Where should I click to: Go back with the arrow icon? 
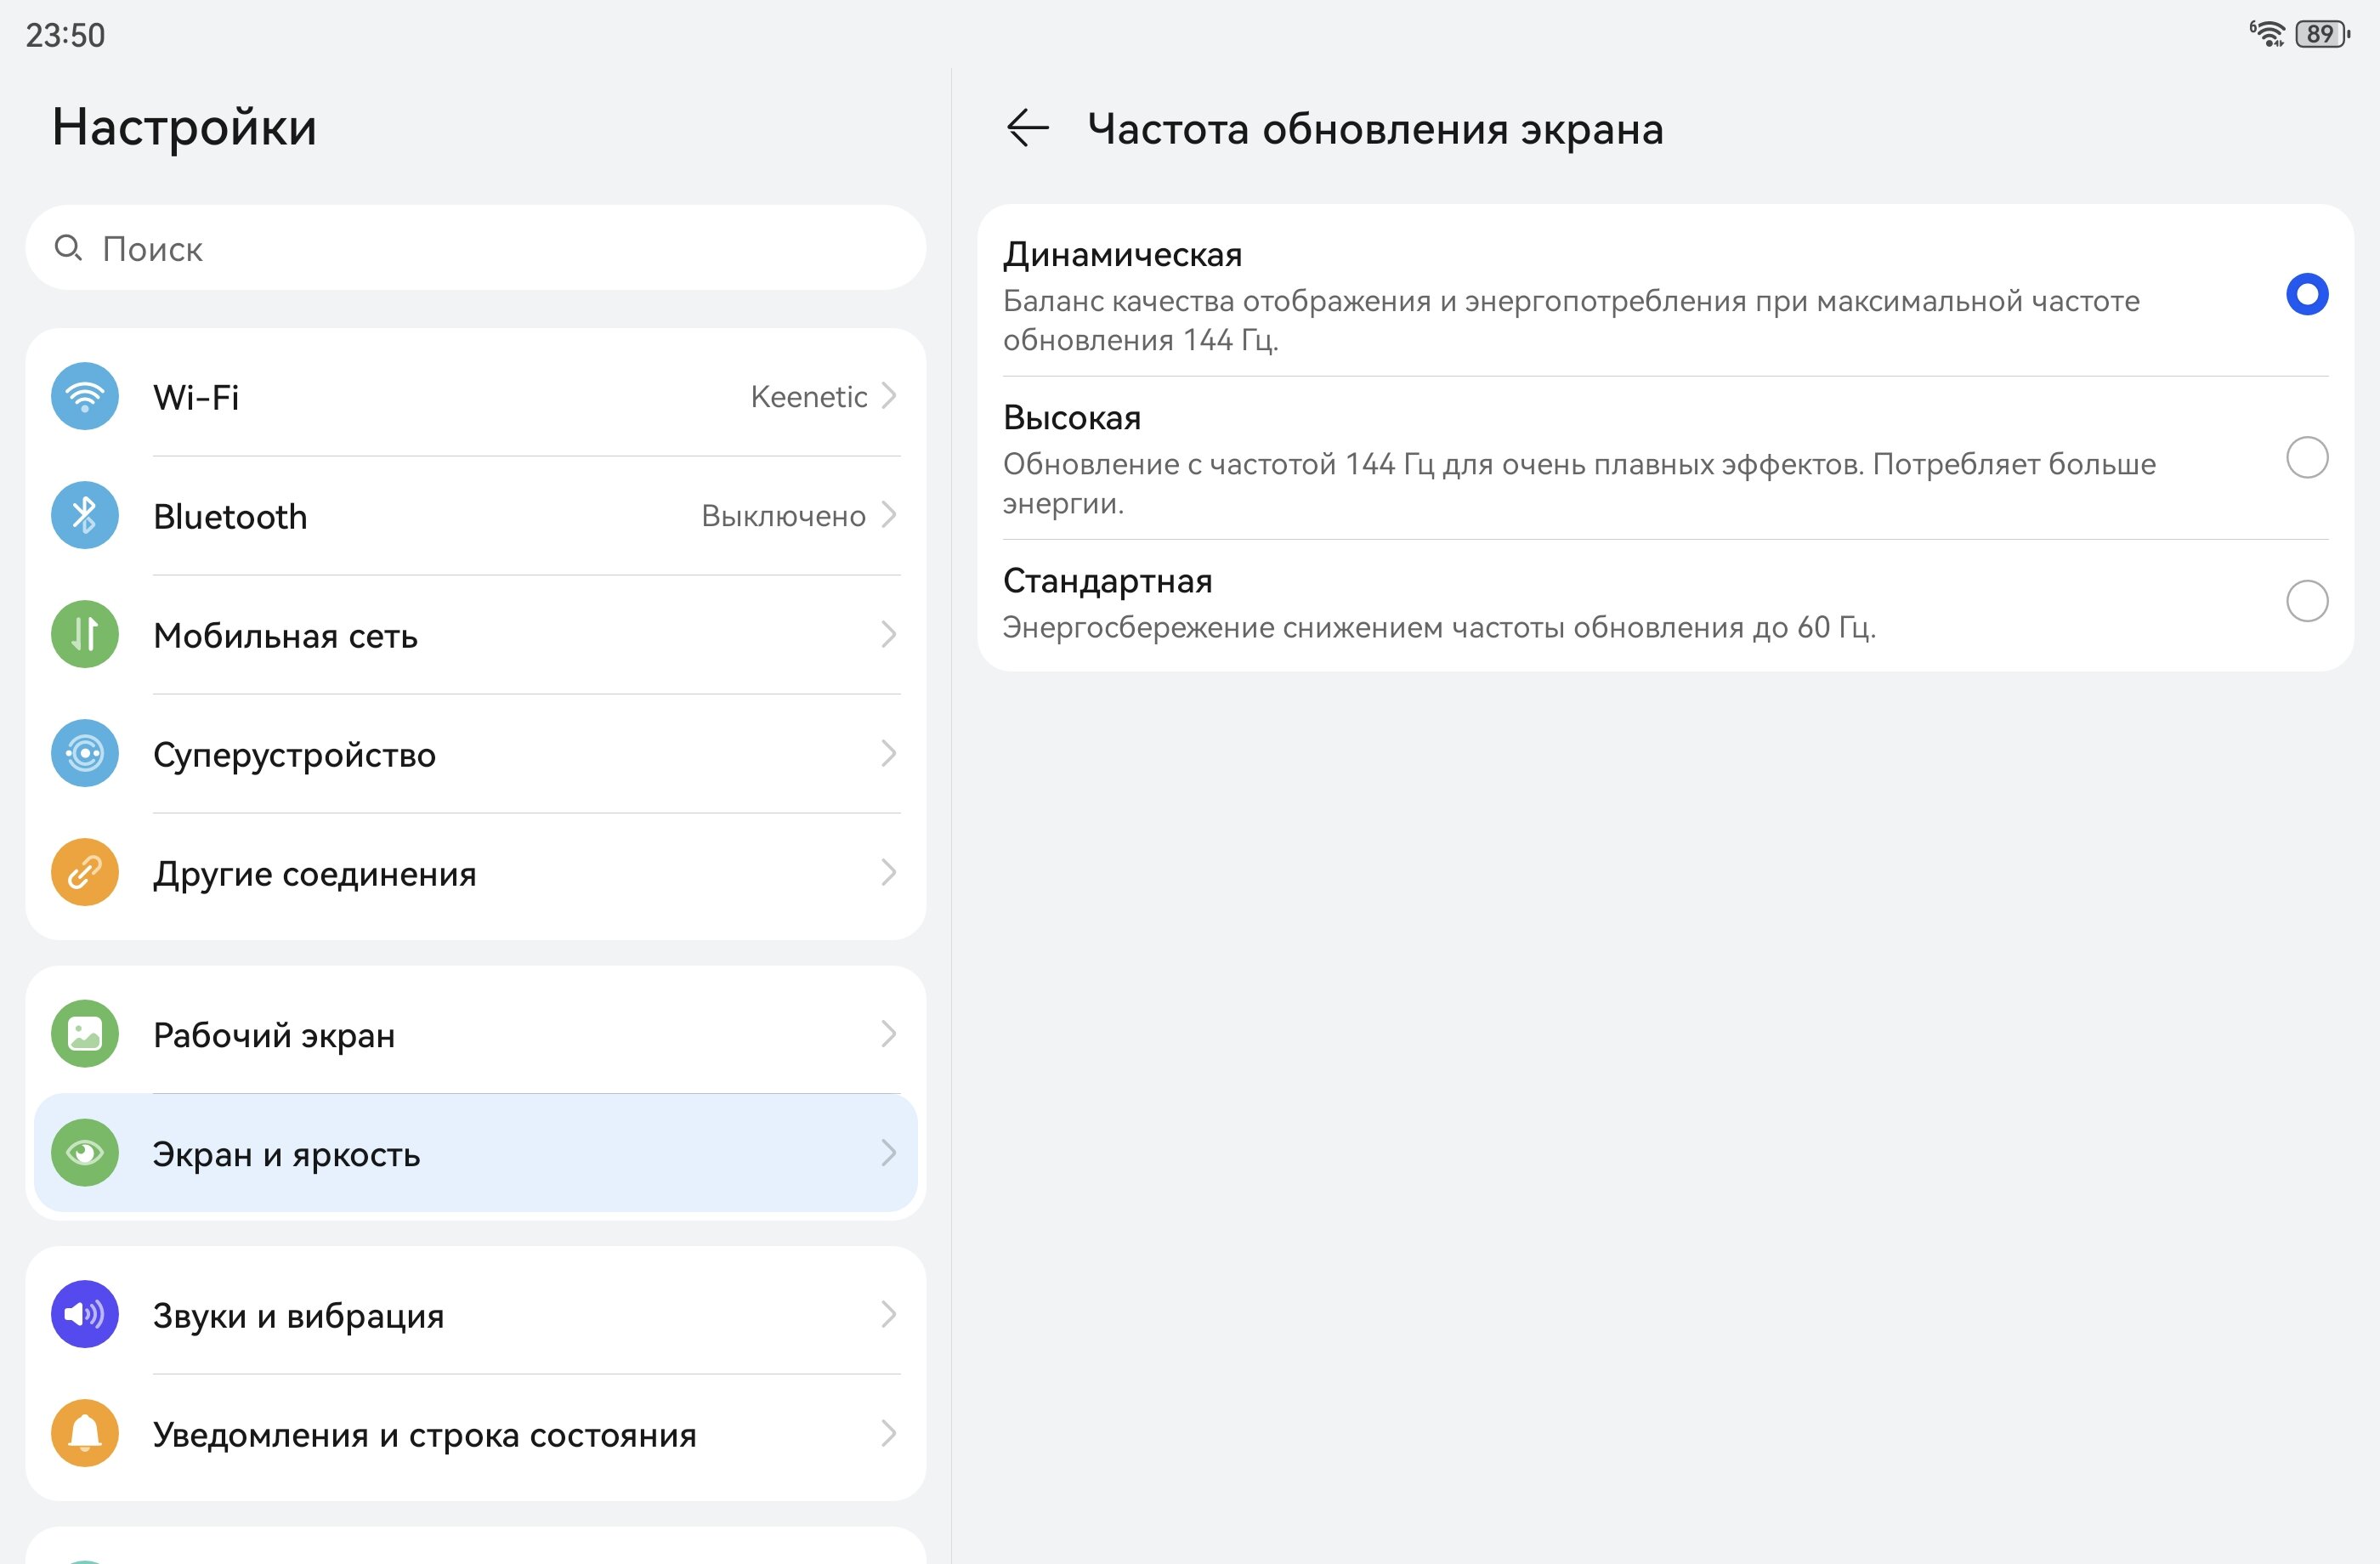[x=1027, y=128]
